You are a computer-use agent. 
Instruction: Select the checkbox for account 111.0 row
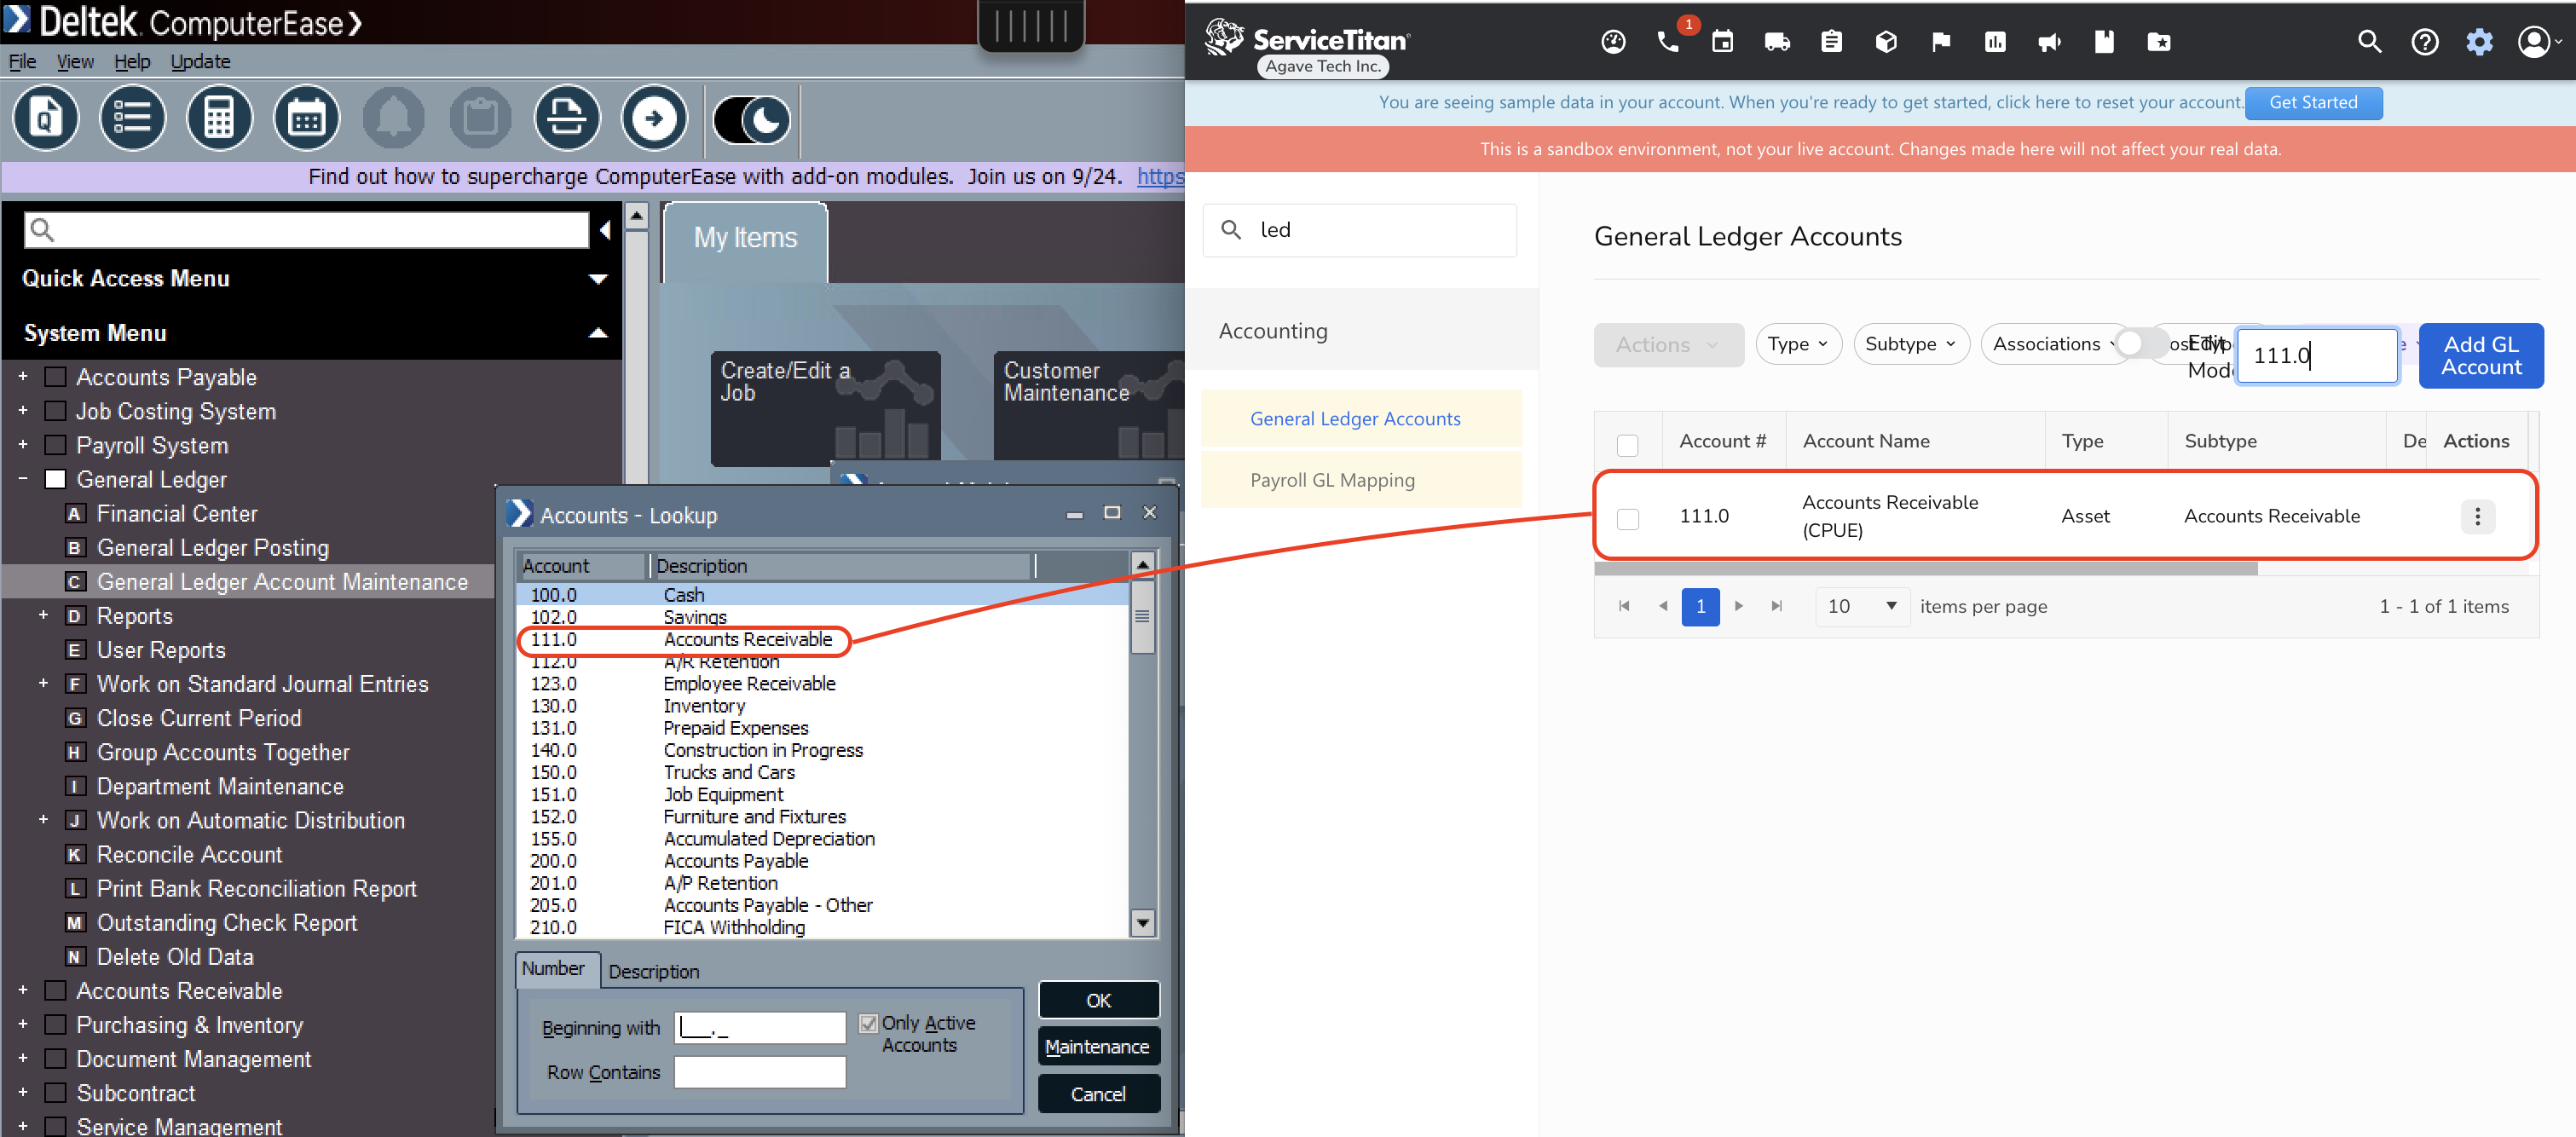(x=1628, y=519)
